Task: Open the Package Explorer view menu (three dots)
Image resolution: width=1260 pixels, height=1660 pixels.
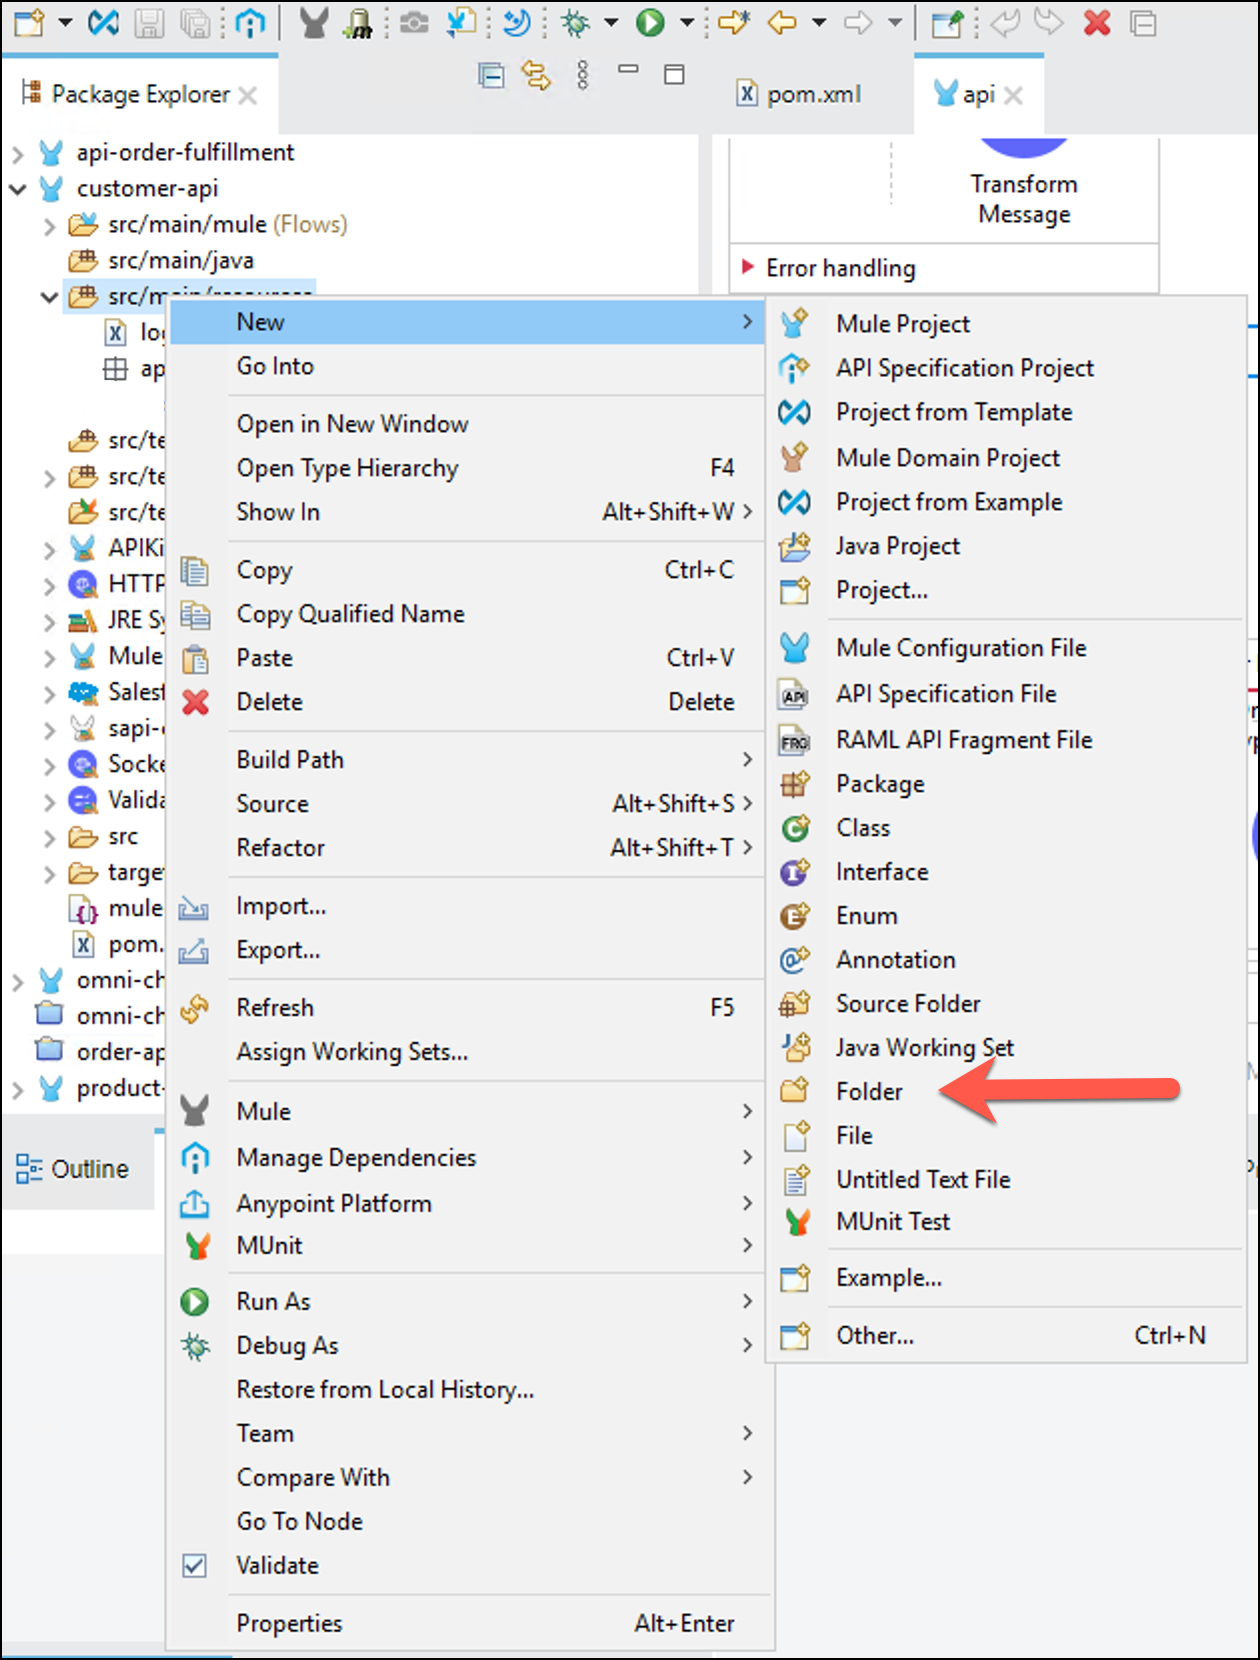Action: 583,75
